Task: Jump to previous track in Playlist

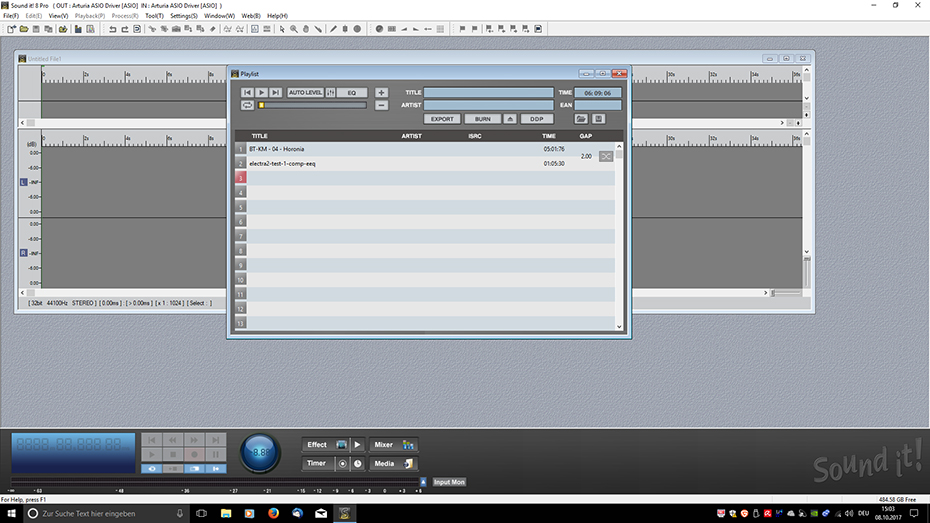Action: coord(247,93)
